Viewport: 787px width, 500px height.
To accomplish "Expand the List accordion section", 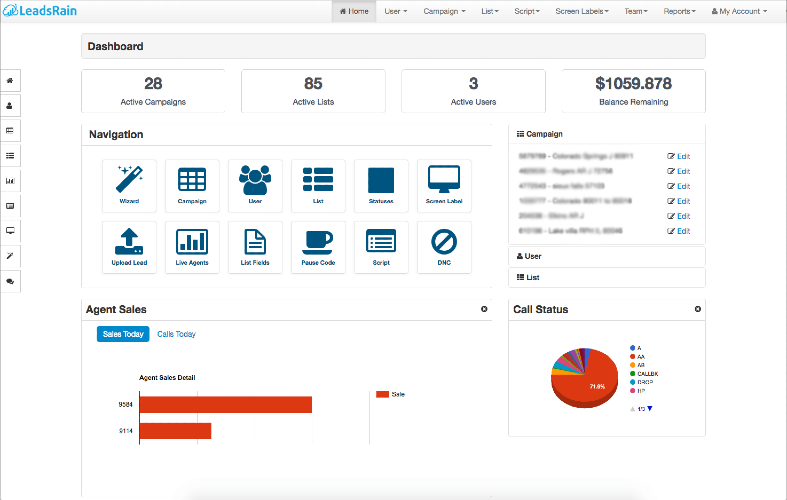I will point(607,277).
